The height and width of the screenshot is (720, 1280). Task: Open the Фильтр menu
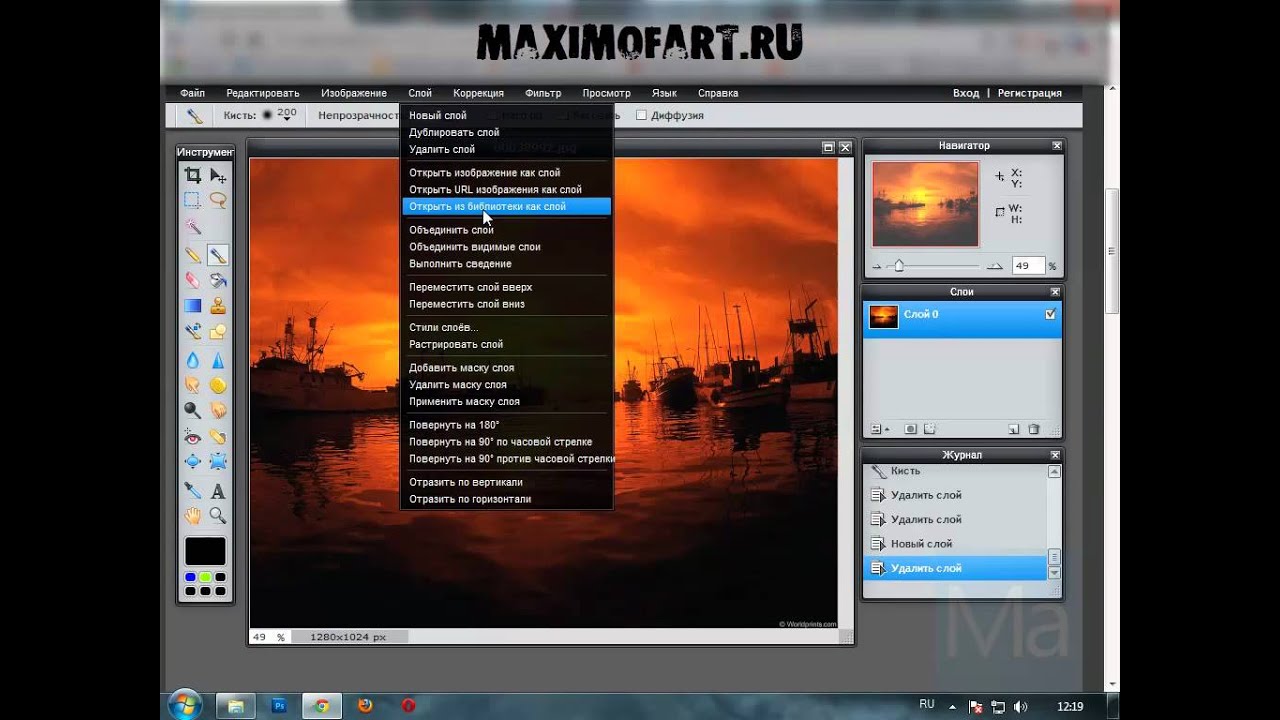coord(543,93)
